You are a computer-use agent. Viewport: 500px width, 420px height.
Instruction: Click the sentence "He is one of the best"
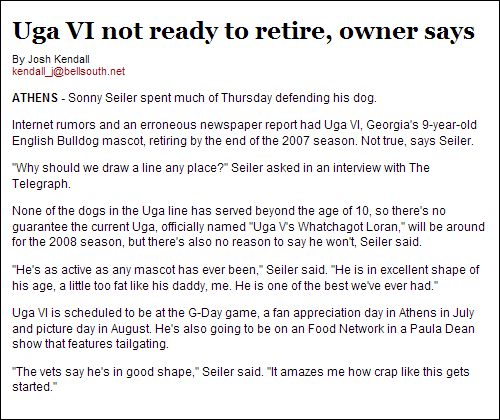pyautogui.click(x=336, y=286)
